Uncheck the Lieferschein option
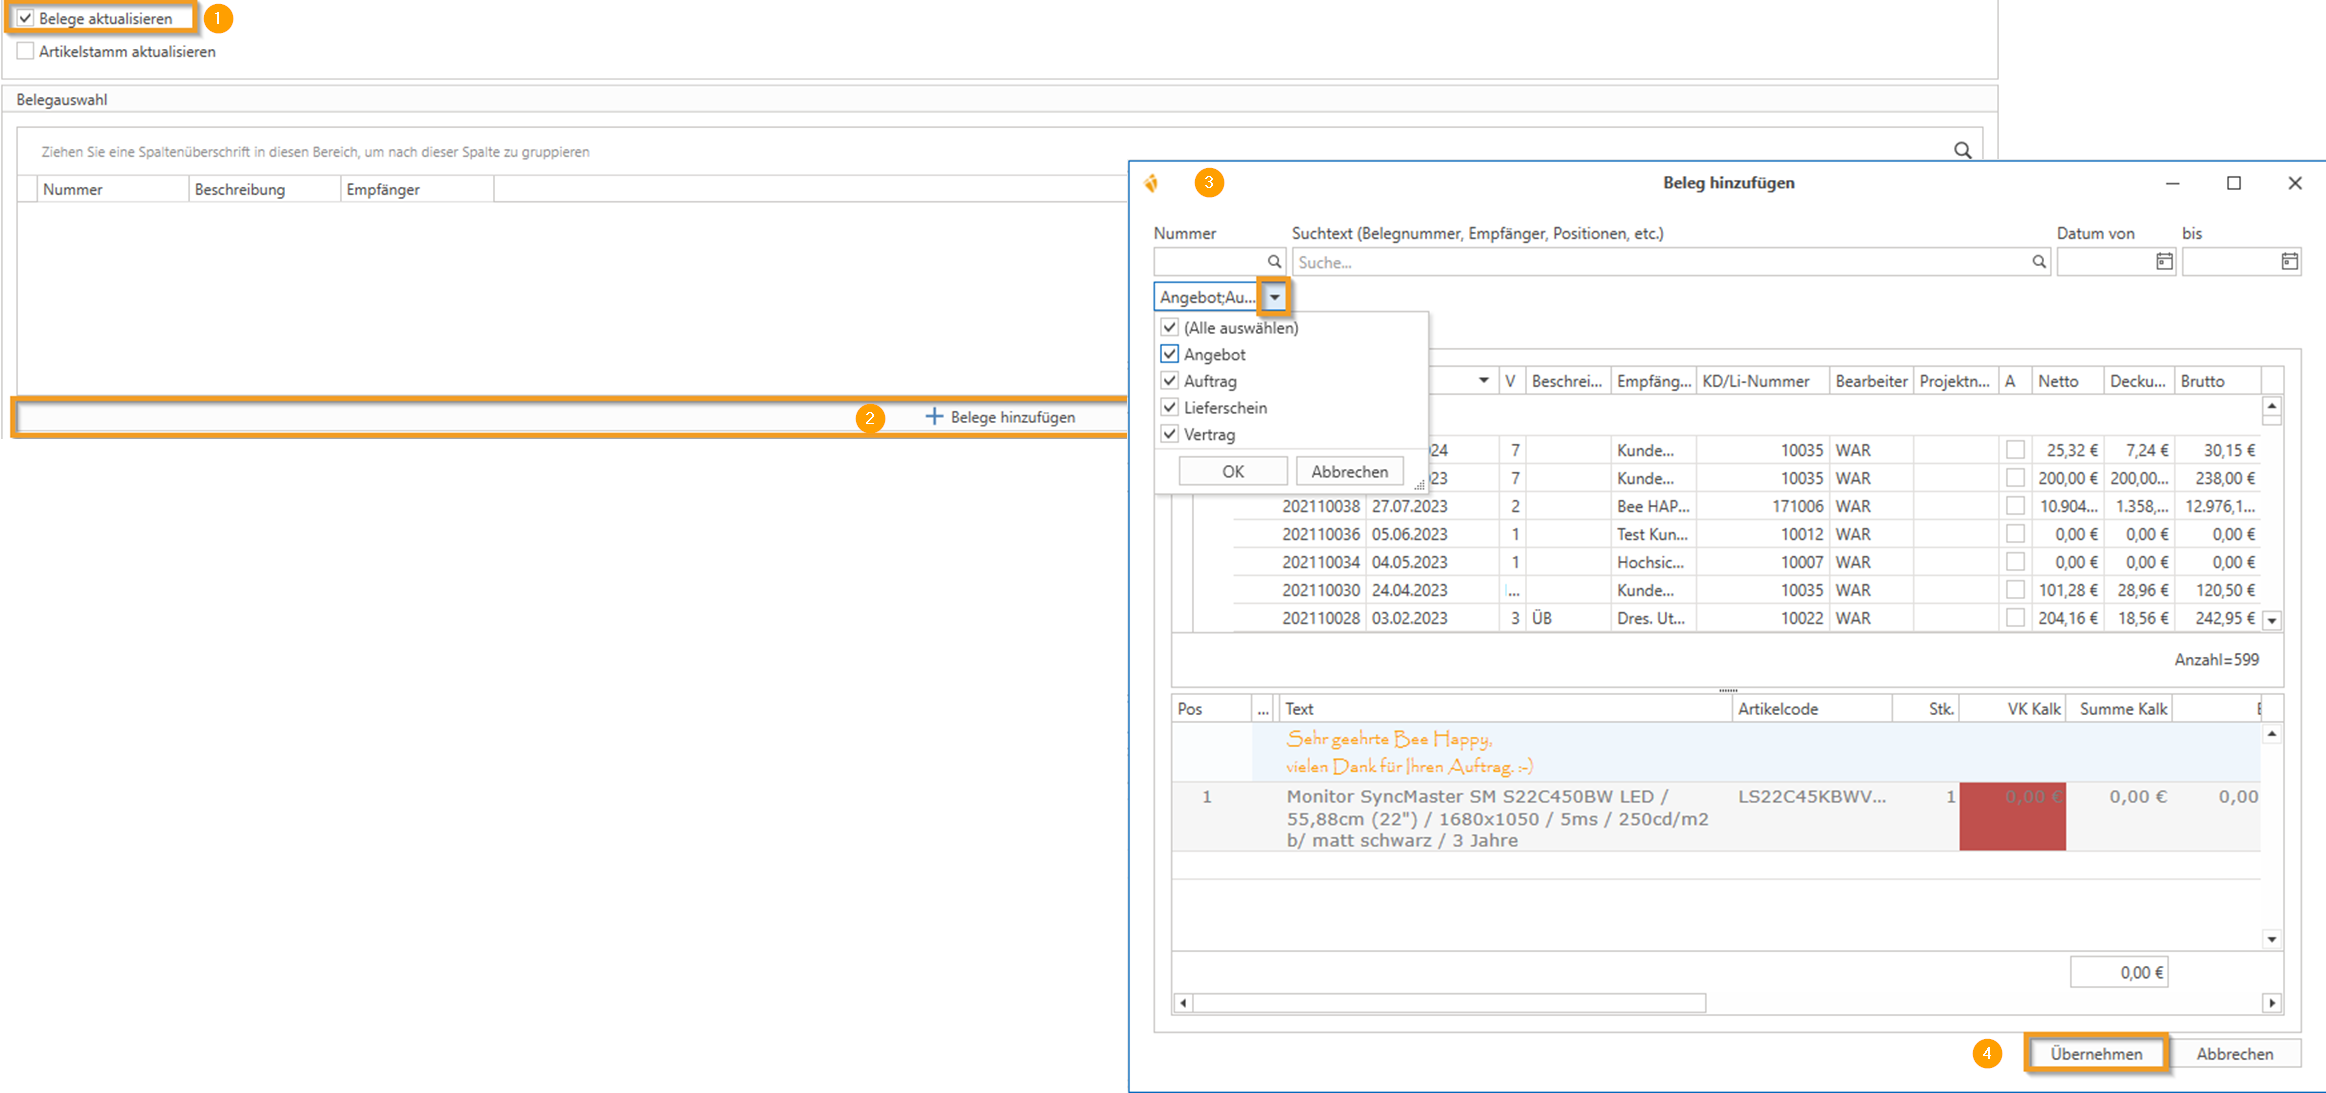 [1169, 407]
